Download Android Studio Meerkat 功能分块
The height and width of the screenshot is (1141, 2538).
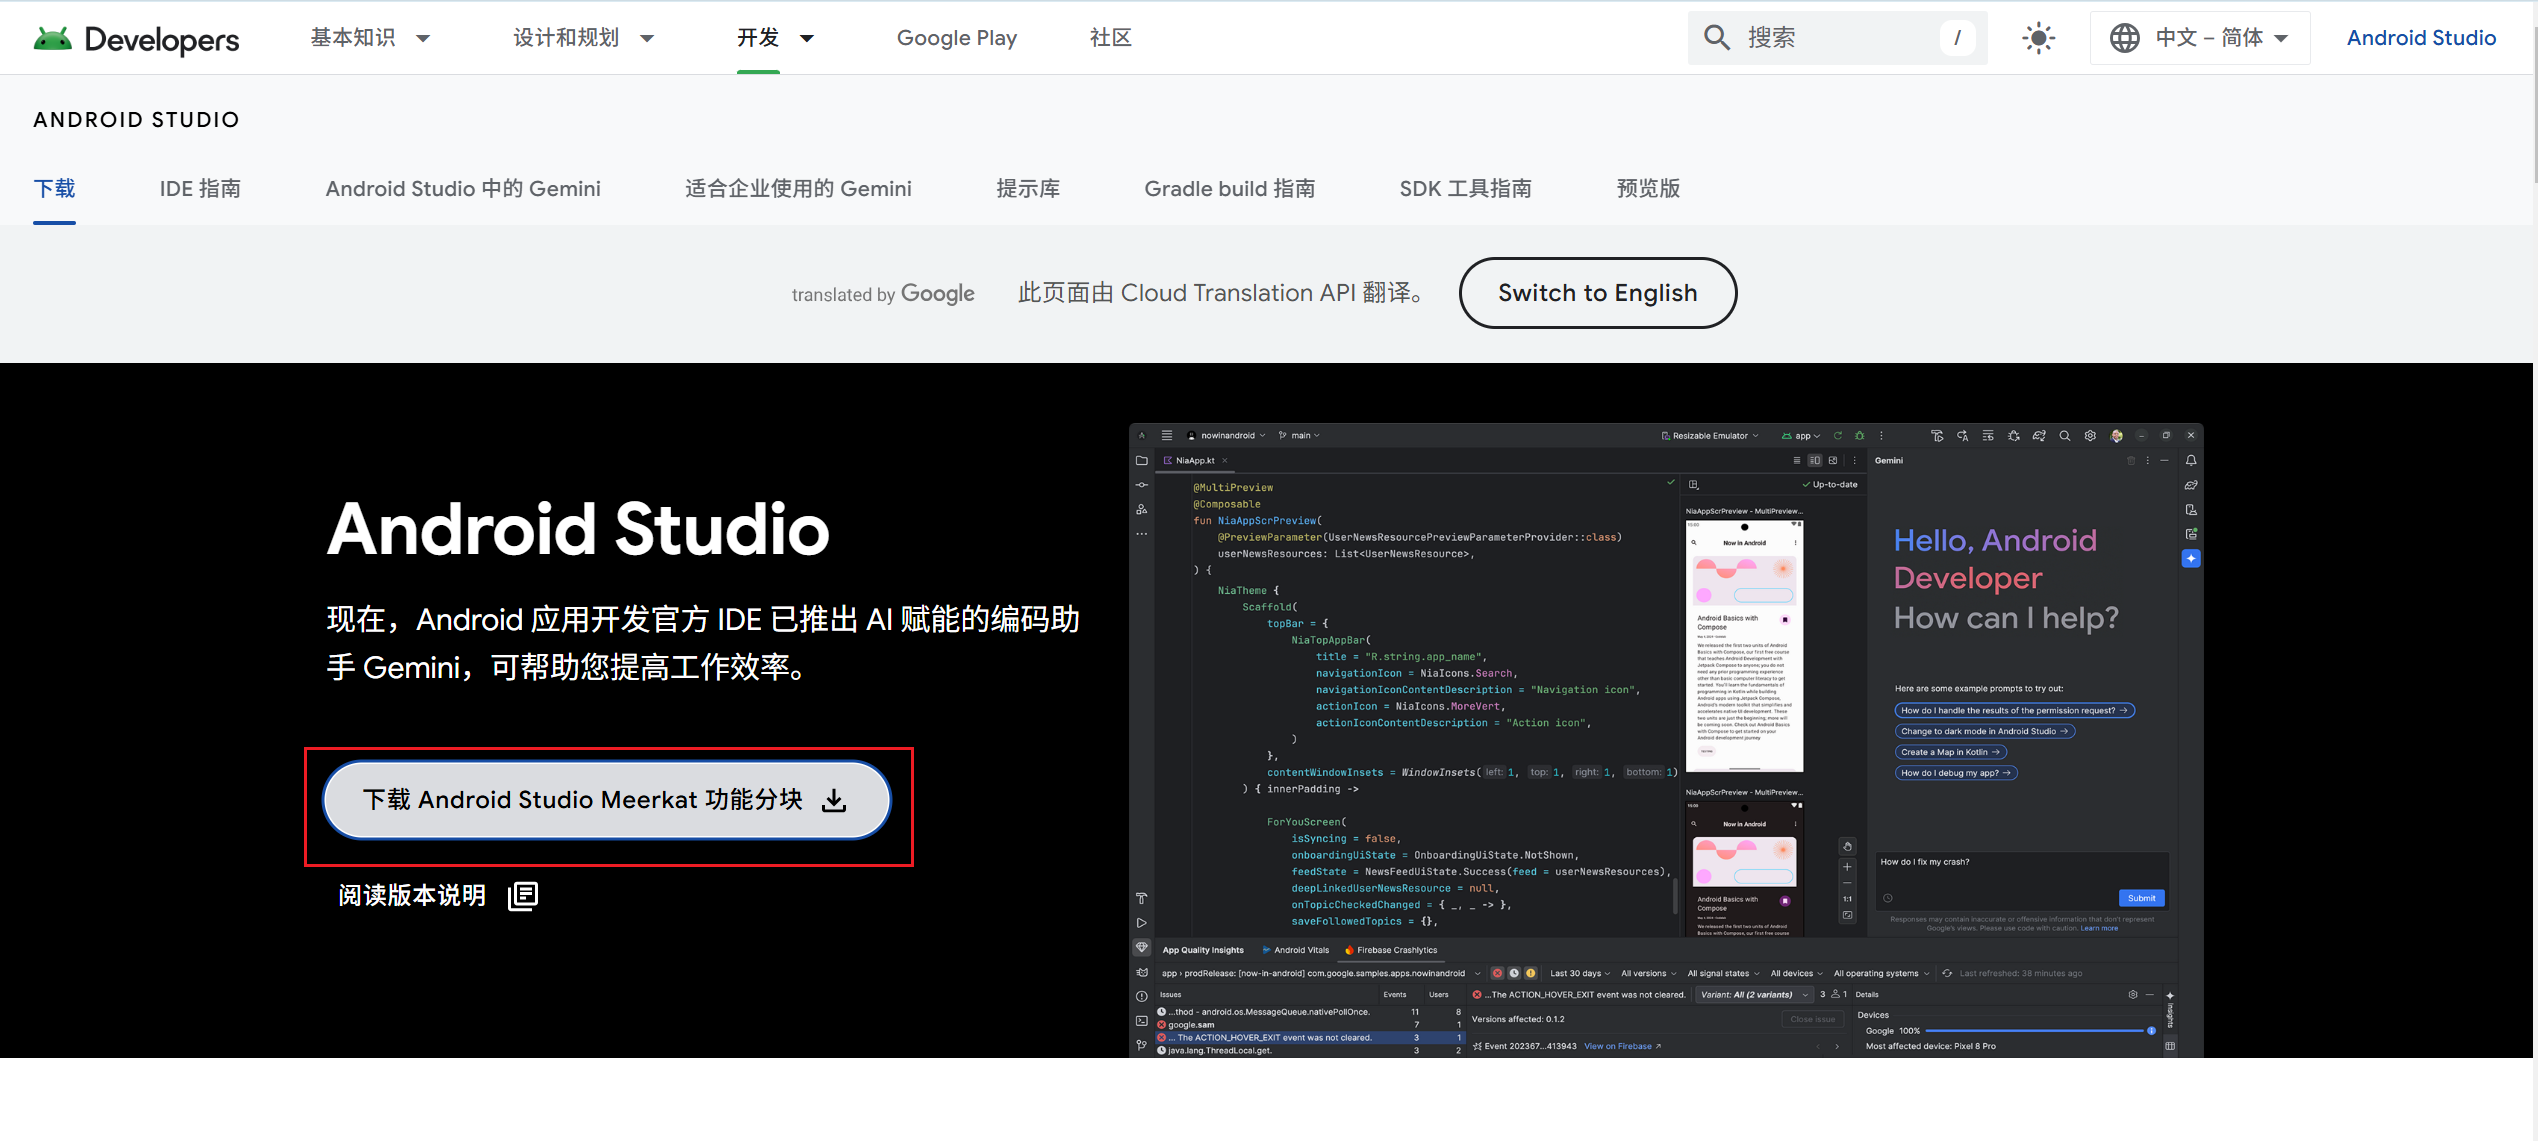[606, 800]
